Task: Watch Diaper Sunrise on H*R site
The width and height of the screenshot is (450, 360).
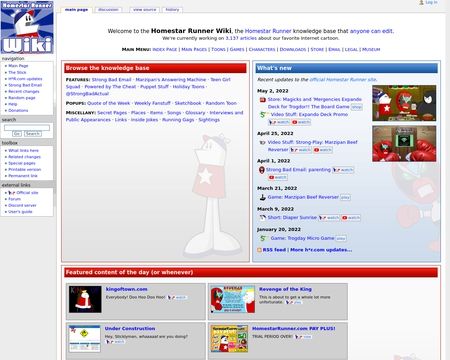Action: click(329, 218)
